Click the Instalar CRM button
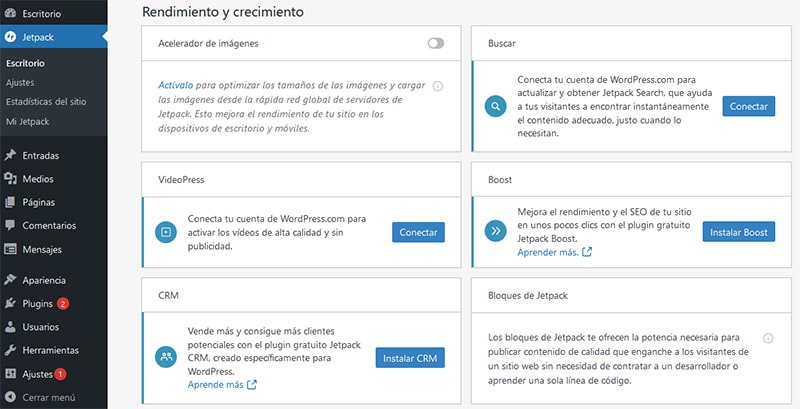Viewport: 800px width, 409px height. (x=410, y=358)
